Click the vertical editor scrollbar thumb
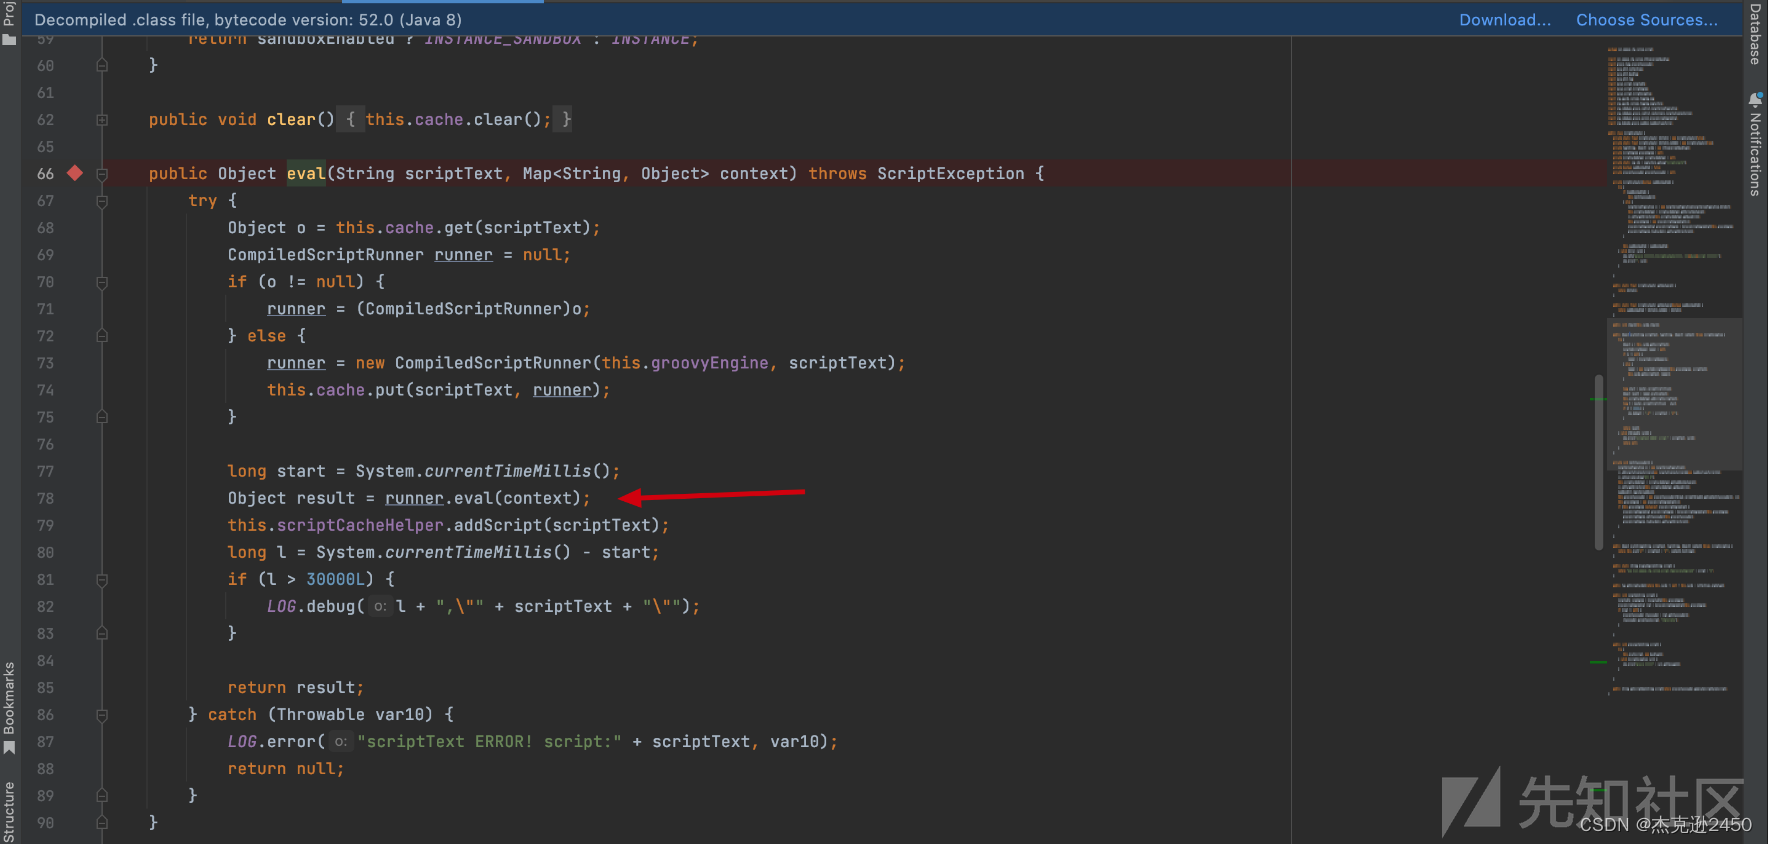Image resolution: width=1768 pixels, height=844 pixels. click(1599, 462)
